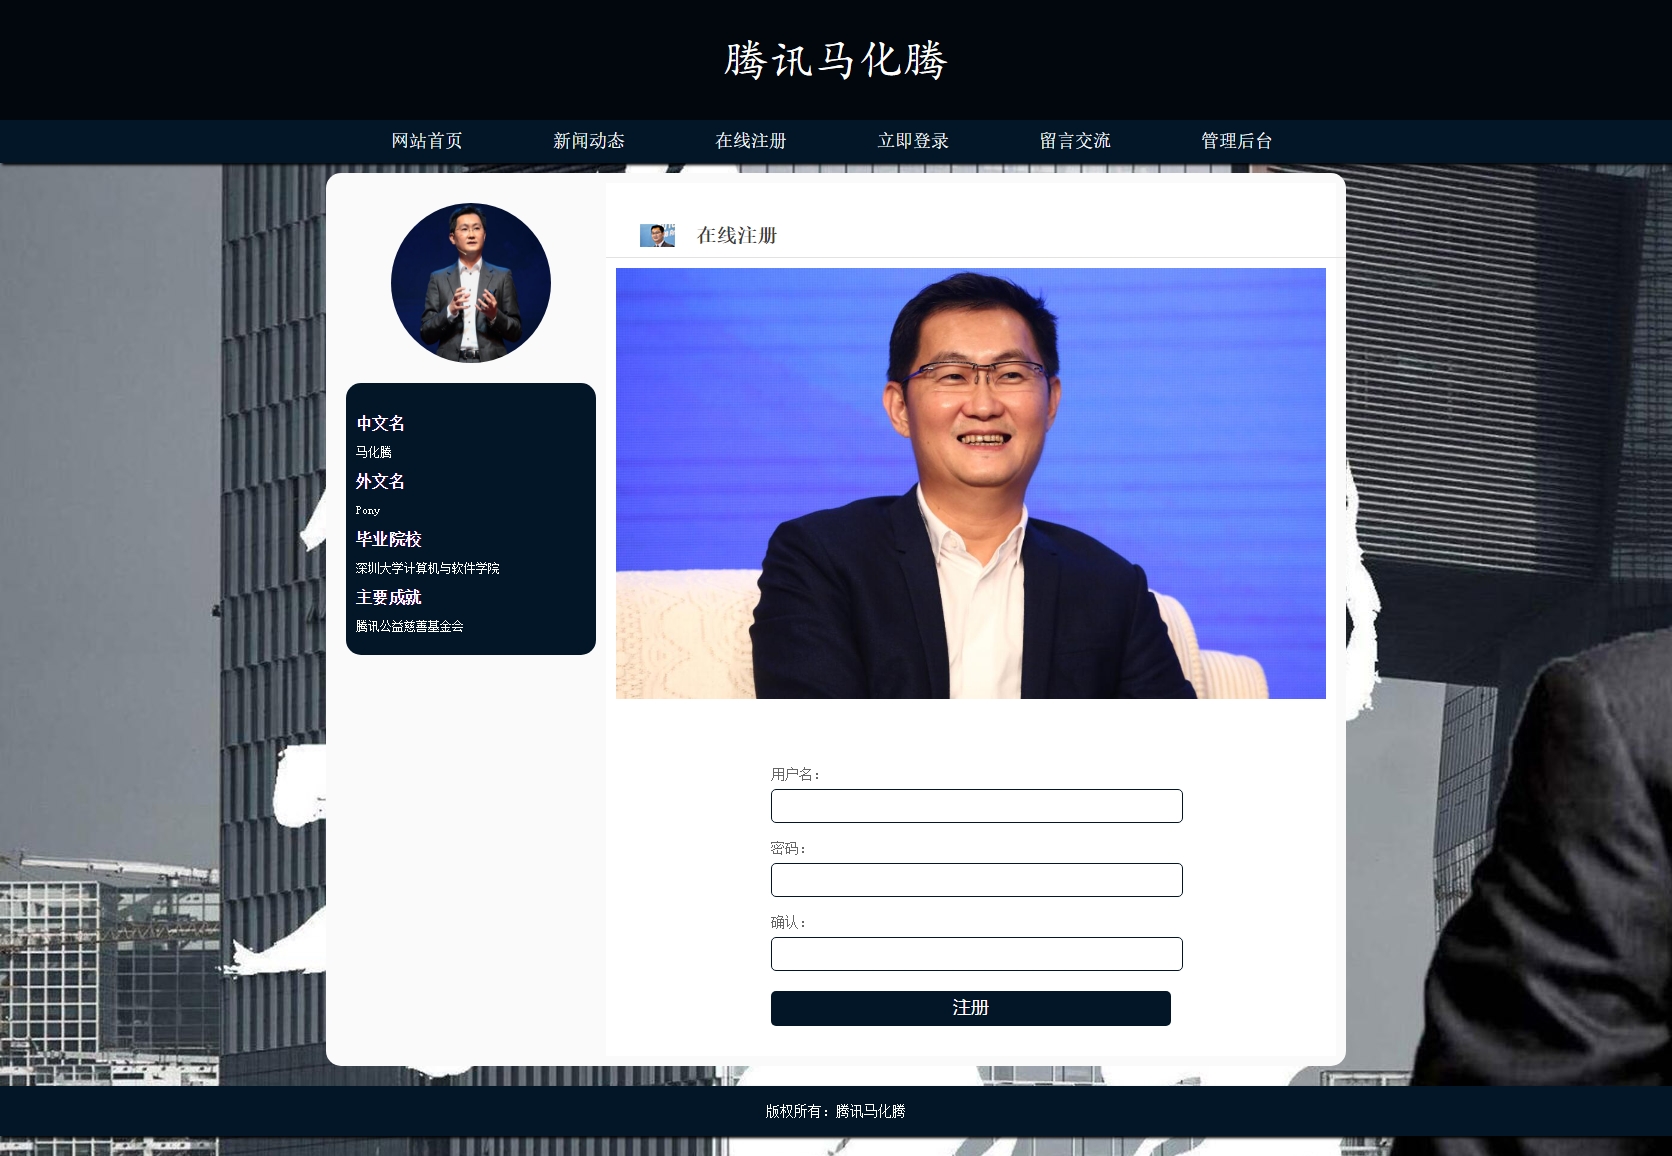The height and width of the screenshot is (1156, 1672).
Task: Submit the form with the 注册 button
Action: tap(971, 1008)
